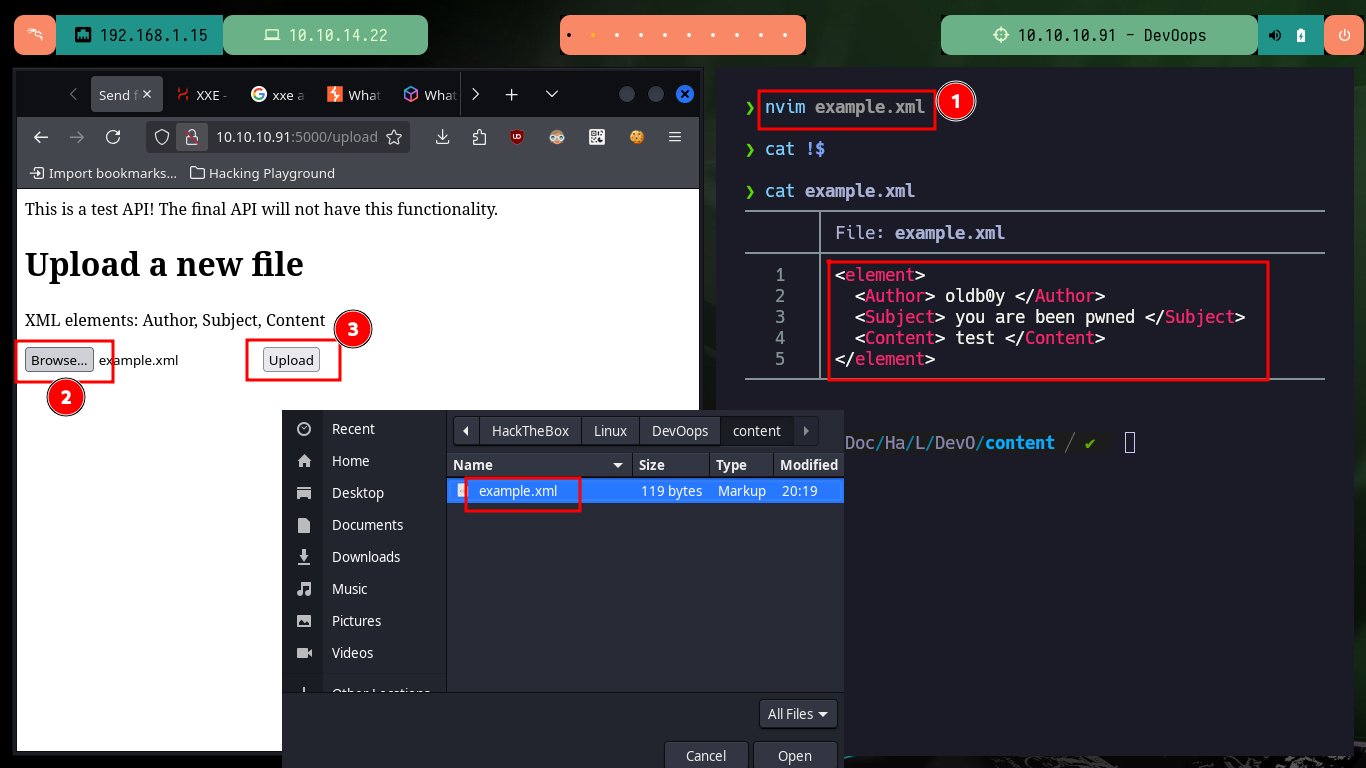Select Downloads in file dialog sidebar

tap(364, 557)
